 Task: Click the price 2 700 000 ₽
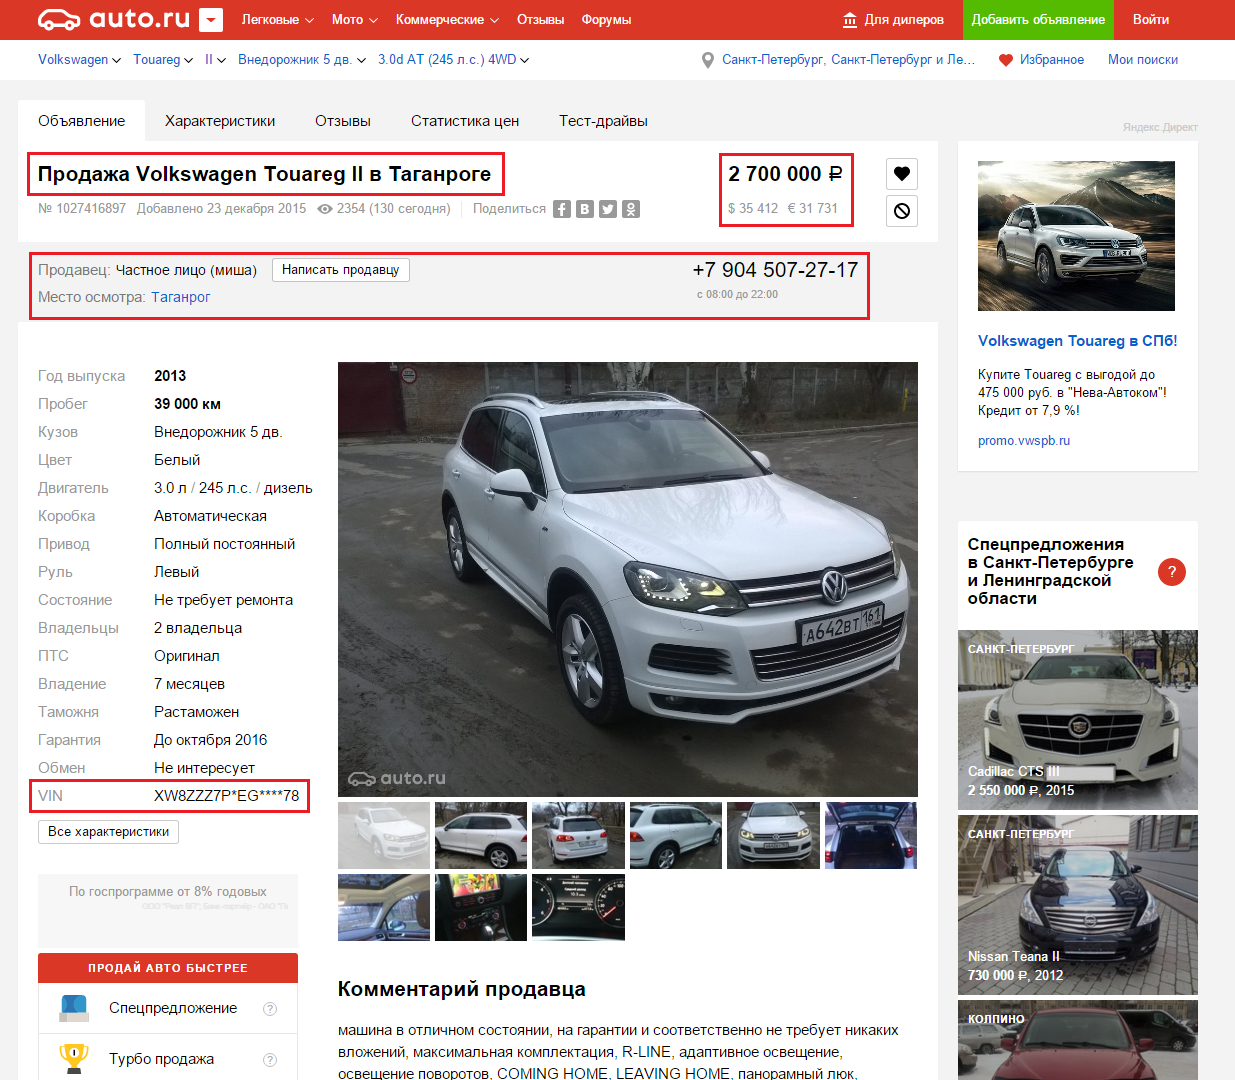785,174
